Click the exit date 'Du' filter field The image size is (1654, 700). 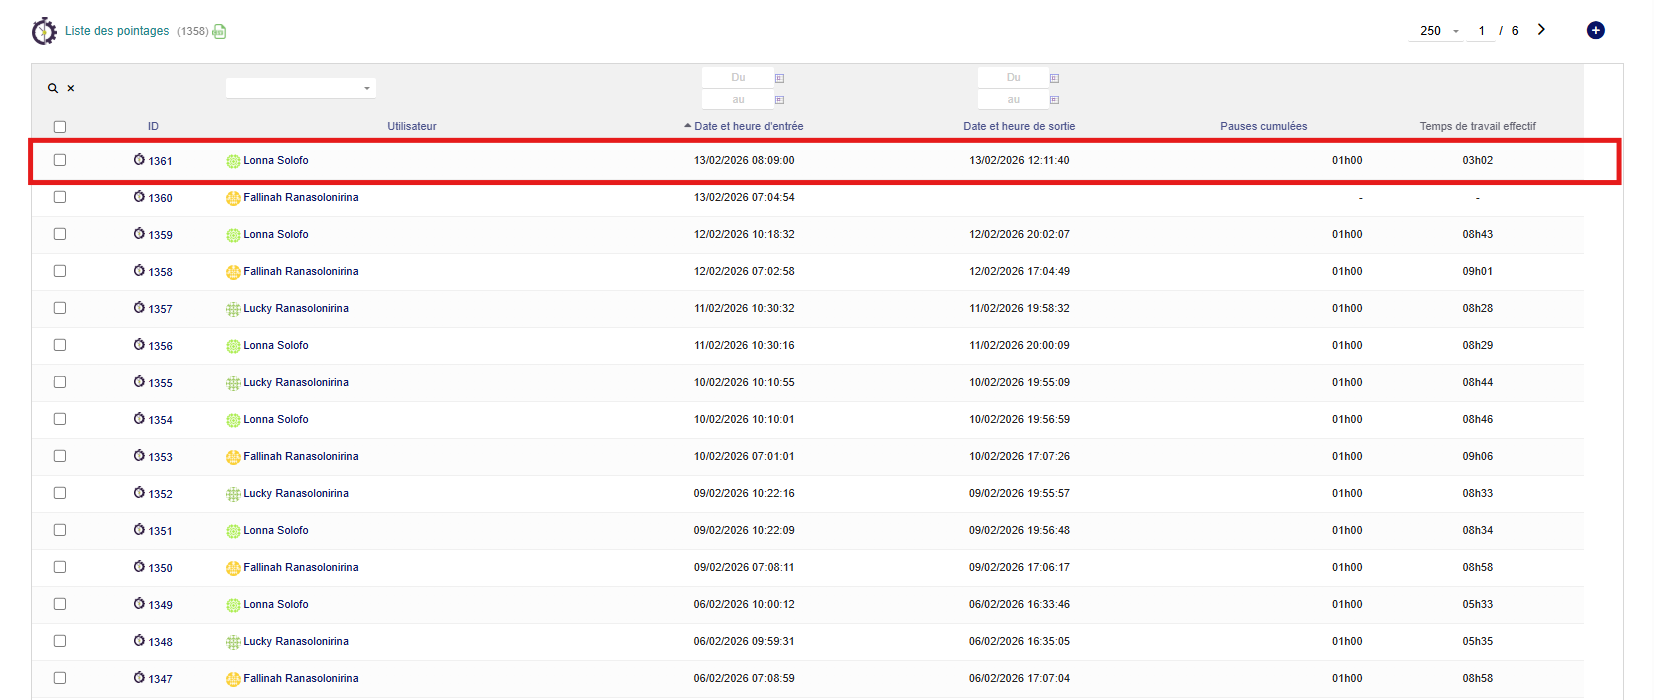1013,78
